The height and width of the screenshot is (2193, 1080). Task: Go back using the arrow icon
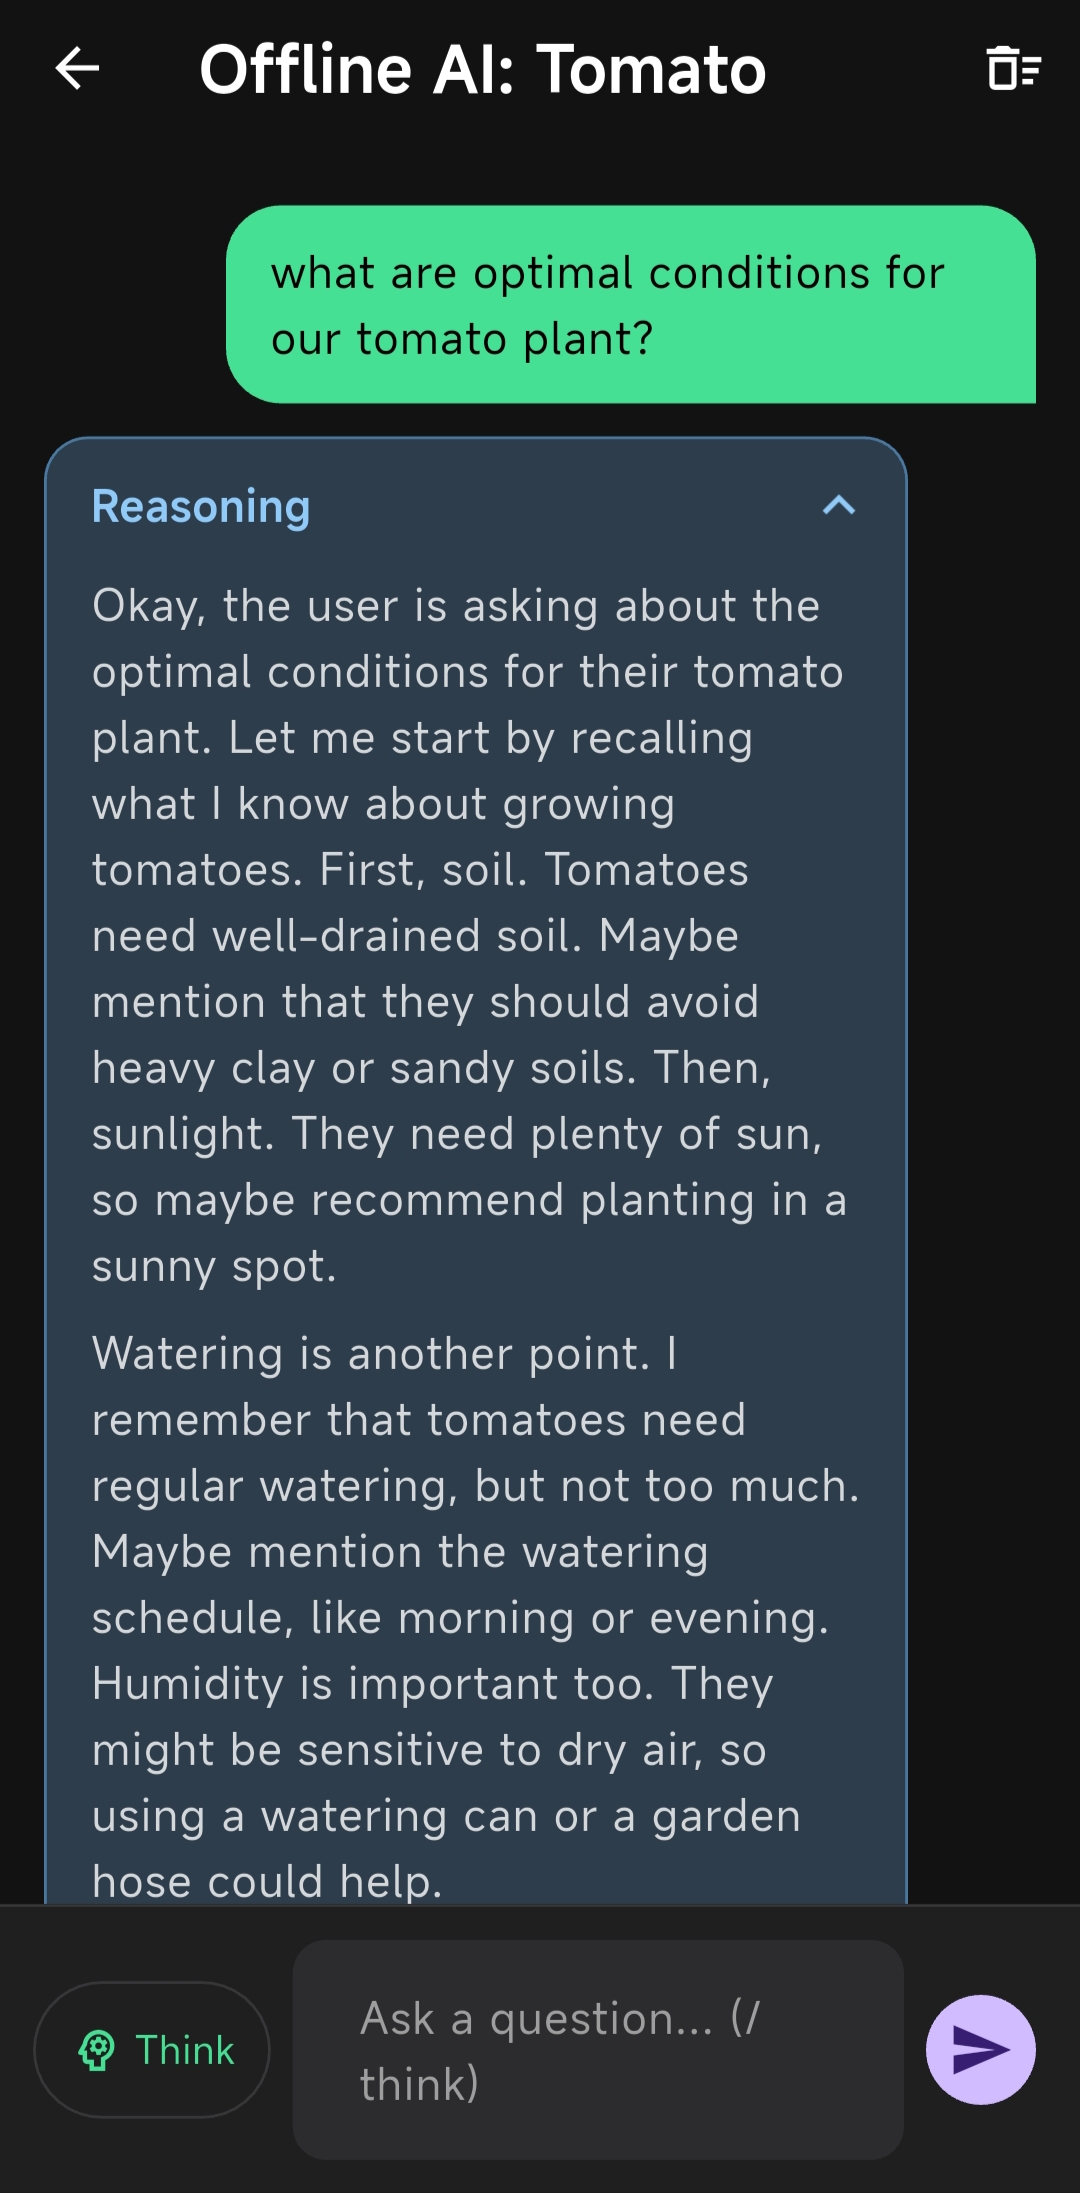(77, 69)
